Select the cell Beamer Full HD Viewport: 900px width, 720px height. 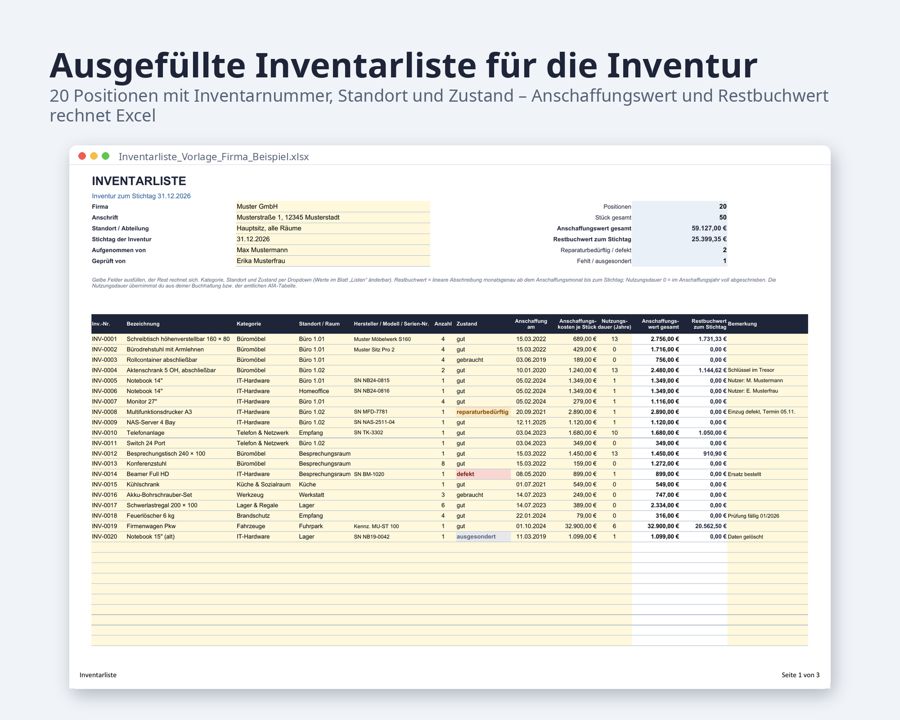148,474
